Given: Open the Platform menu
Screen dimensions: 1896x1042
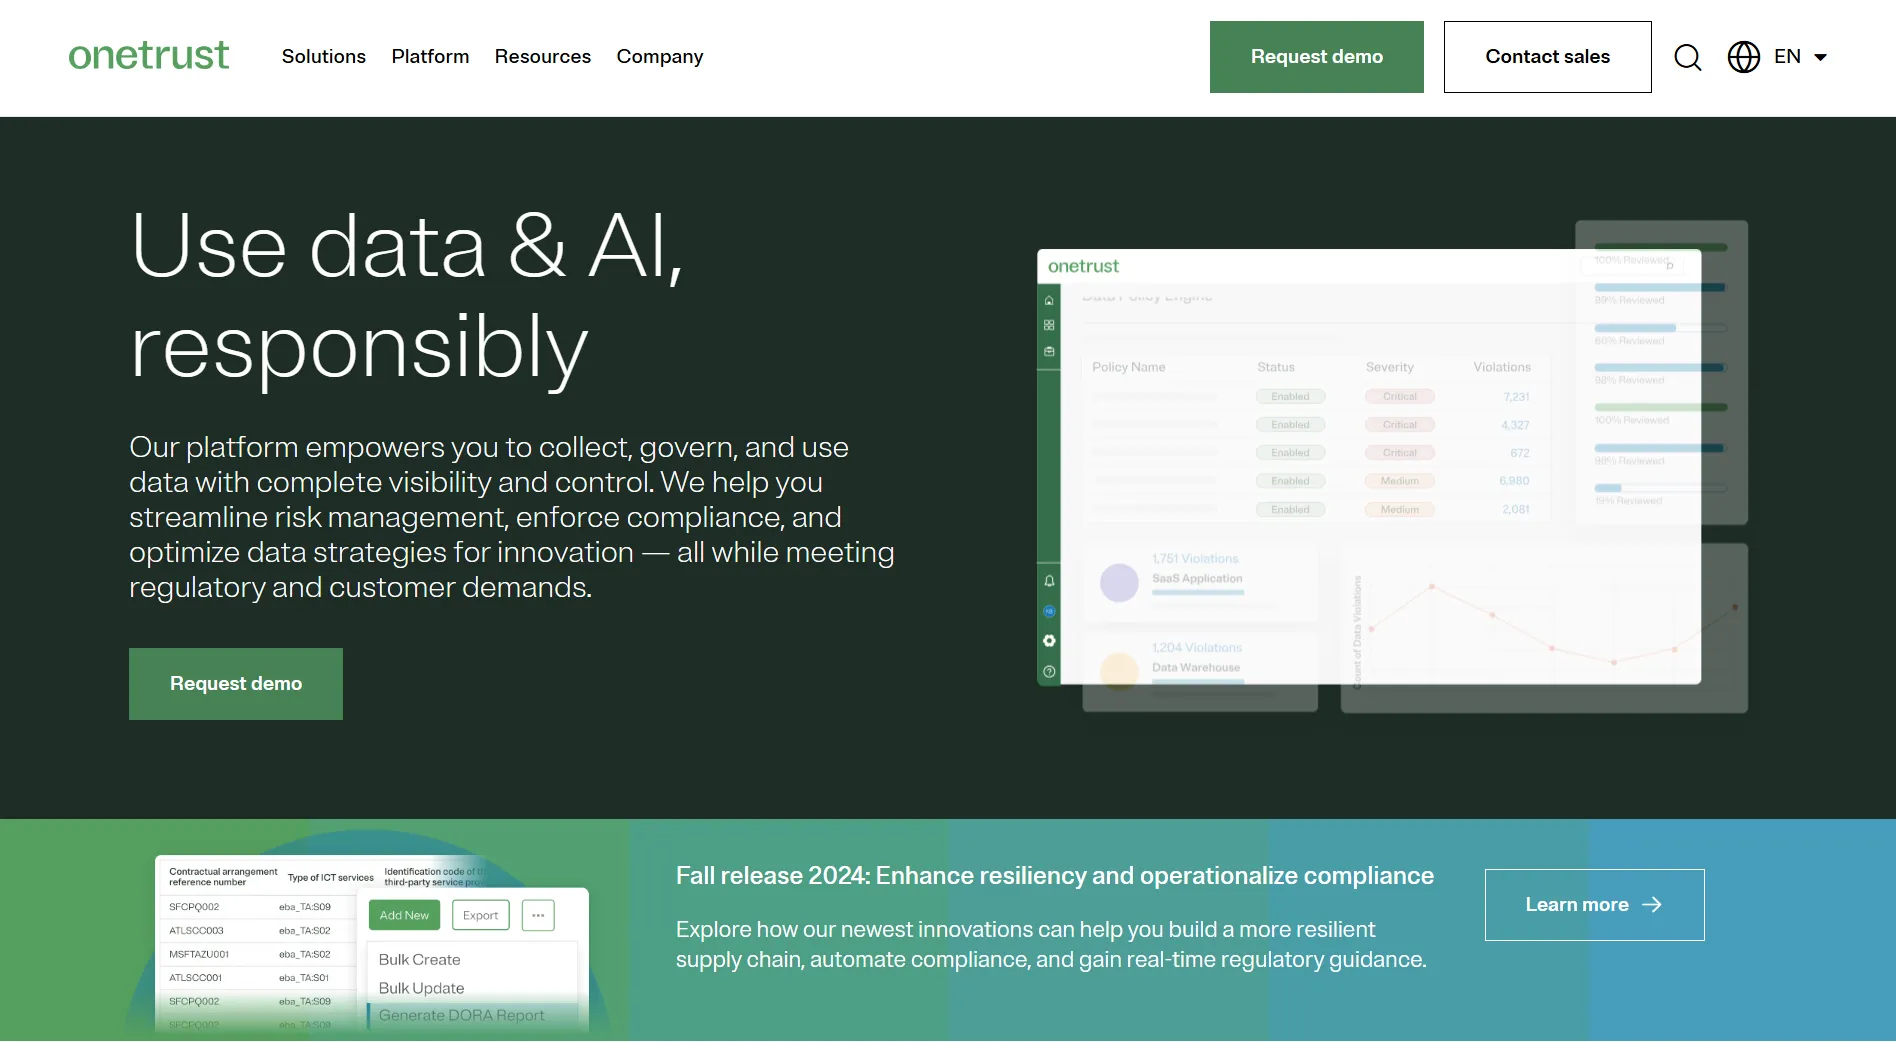Looking at the screenshot, I should pos(430,57).
